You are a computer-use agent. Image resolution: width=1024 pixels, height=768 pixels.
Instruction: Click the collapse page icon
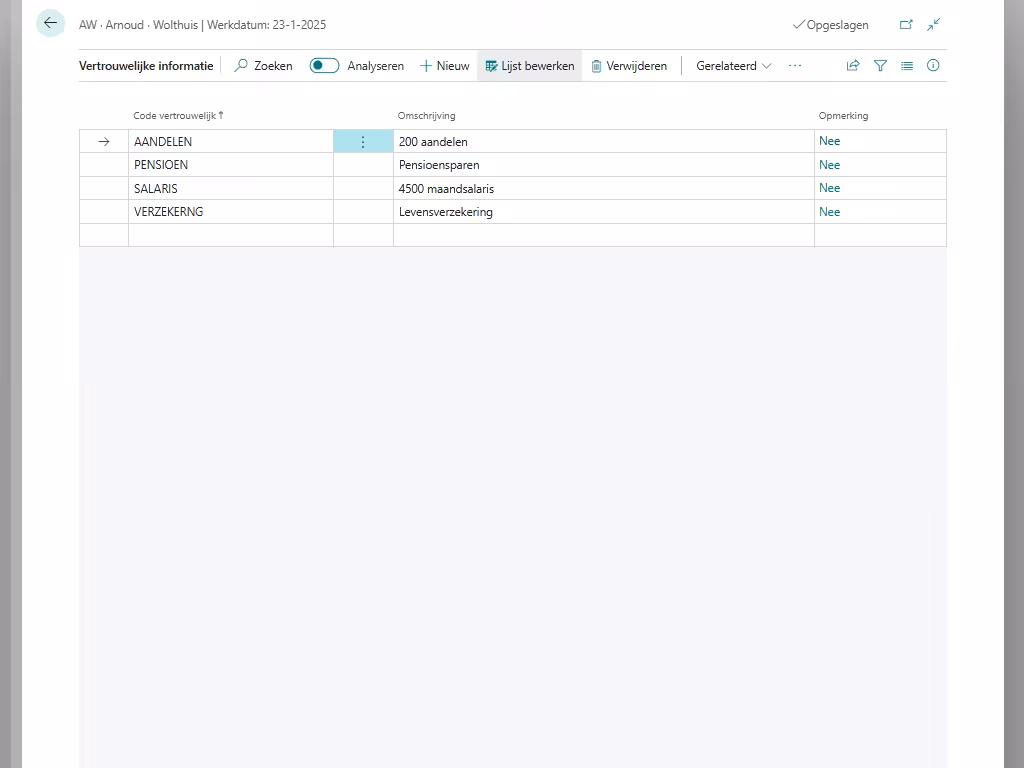(x=934, y=25)
